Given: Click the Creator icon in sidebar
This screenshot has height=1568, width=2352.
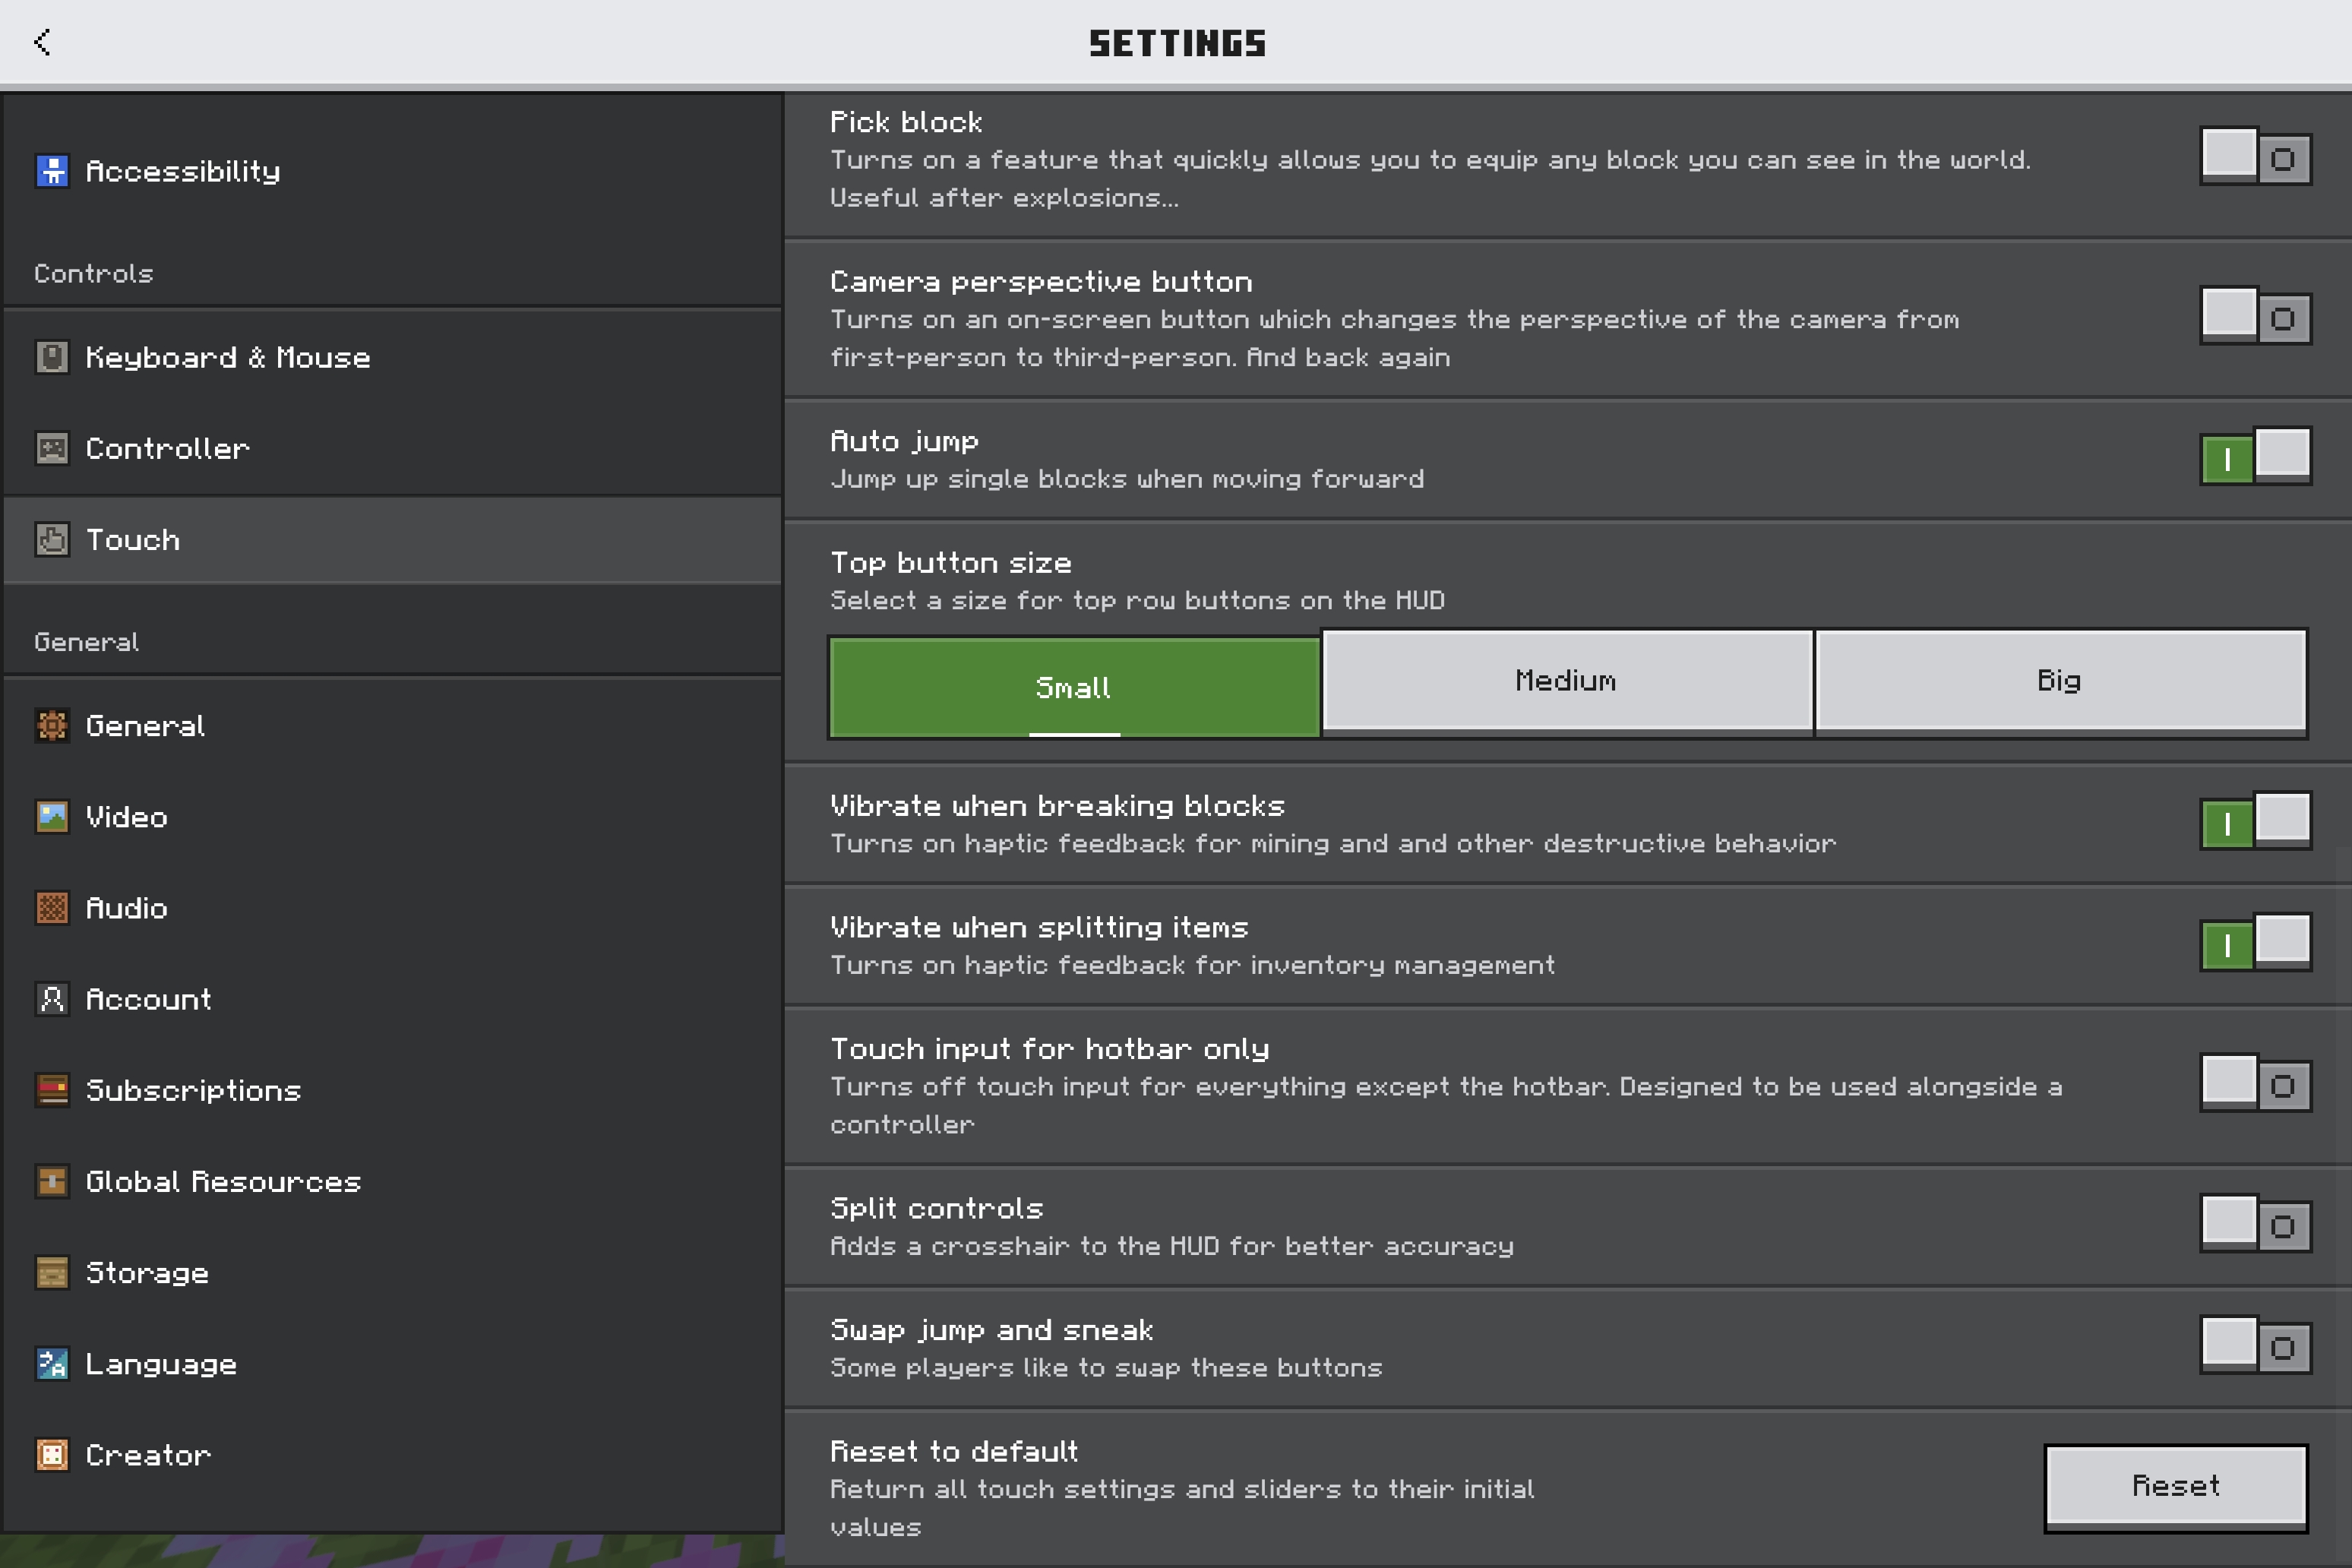Looking at the screenshot, I should click(x=52, y=1455).
